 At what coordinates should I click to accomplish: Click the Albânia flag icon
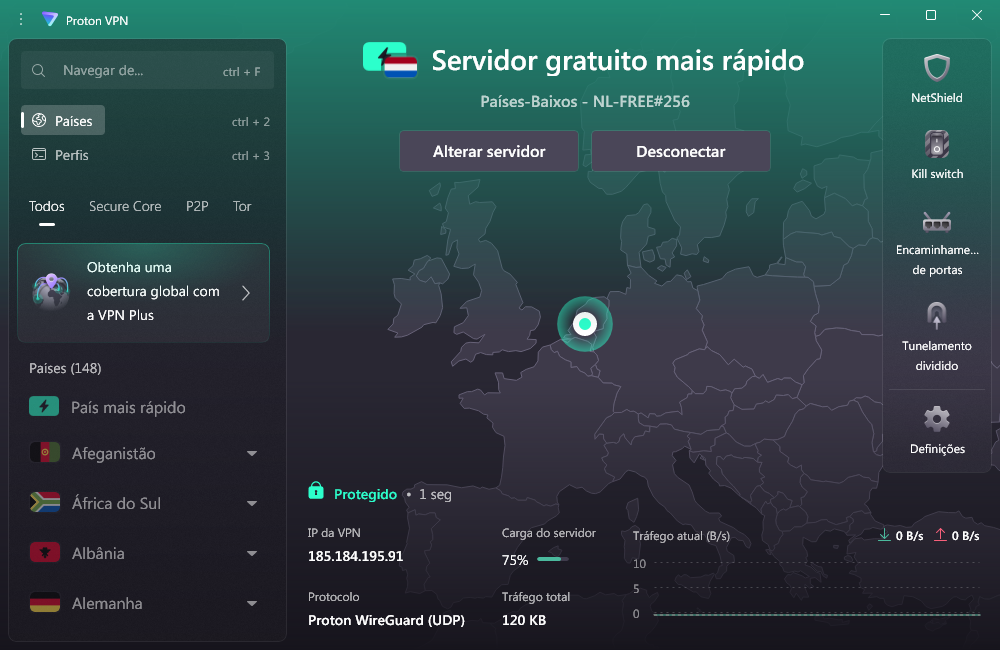[x=45, y=552]
